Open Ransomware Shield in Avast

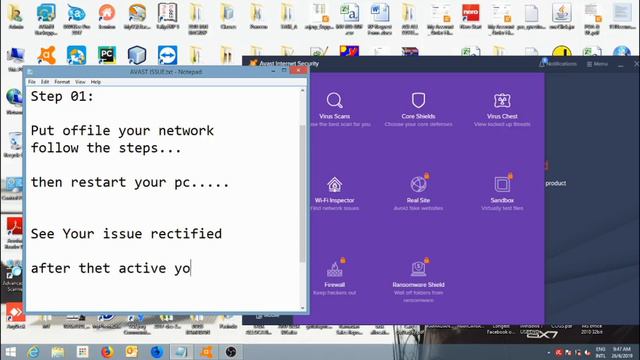[418, 280]
